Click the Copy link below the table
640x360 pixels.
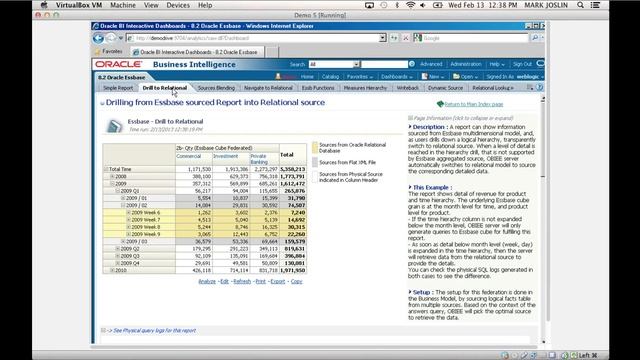point(297,282)
